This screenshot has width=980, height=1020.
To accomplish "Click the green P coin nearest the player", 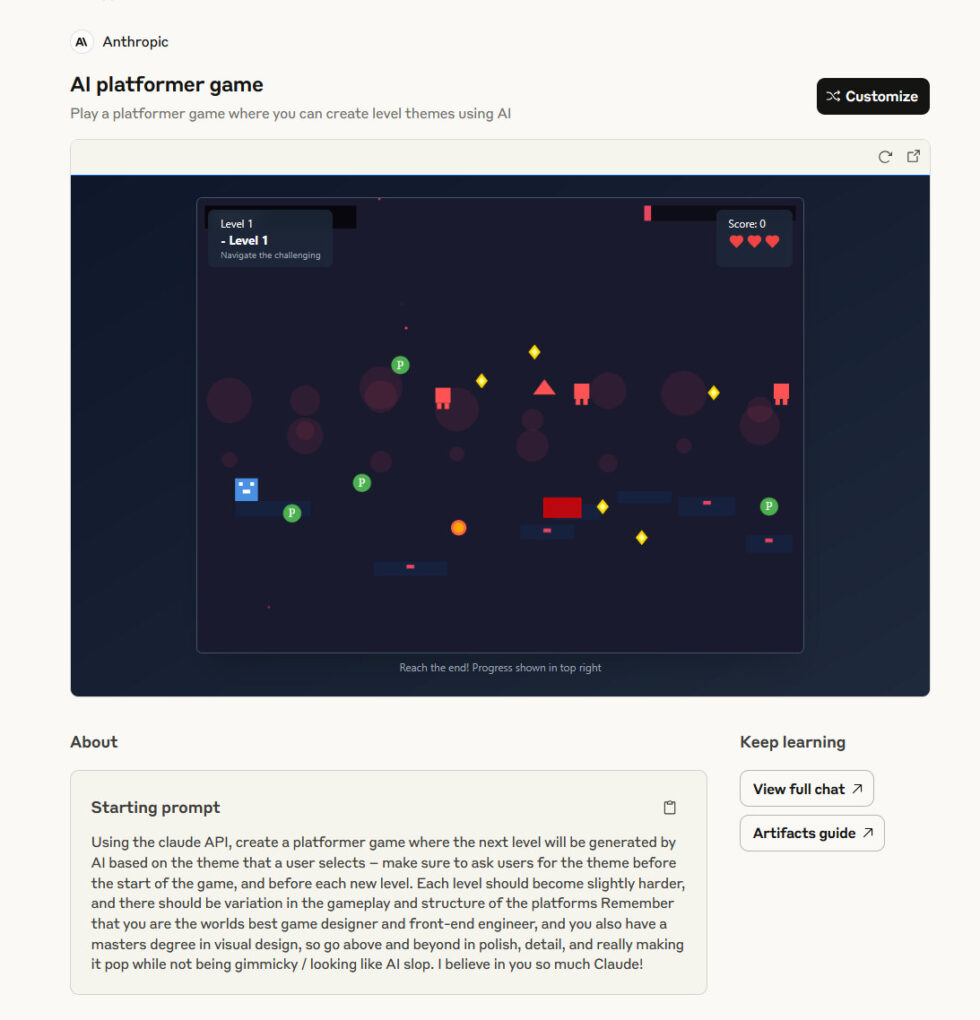I will 292,513.
